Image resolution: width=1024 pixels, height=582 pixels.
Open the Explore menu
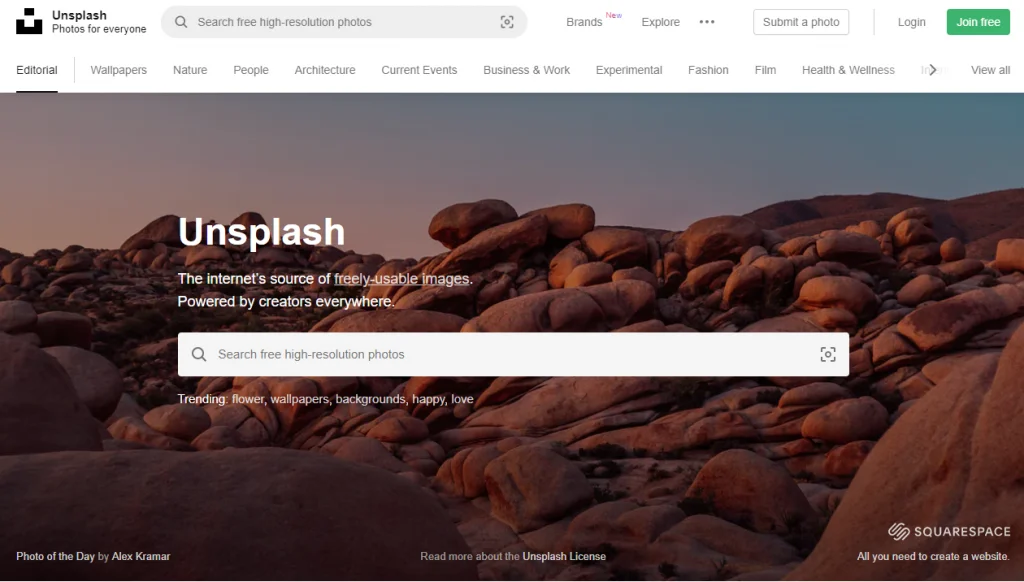[660, 22]
